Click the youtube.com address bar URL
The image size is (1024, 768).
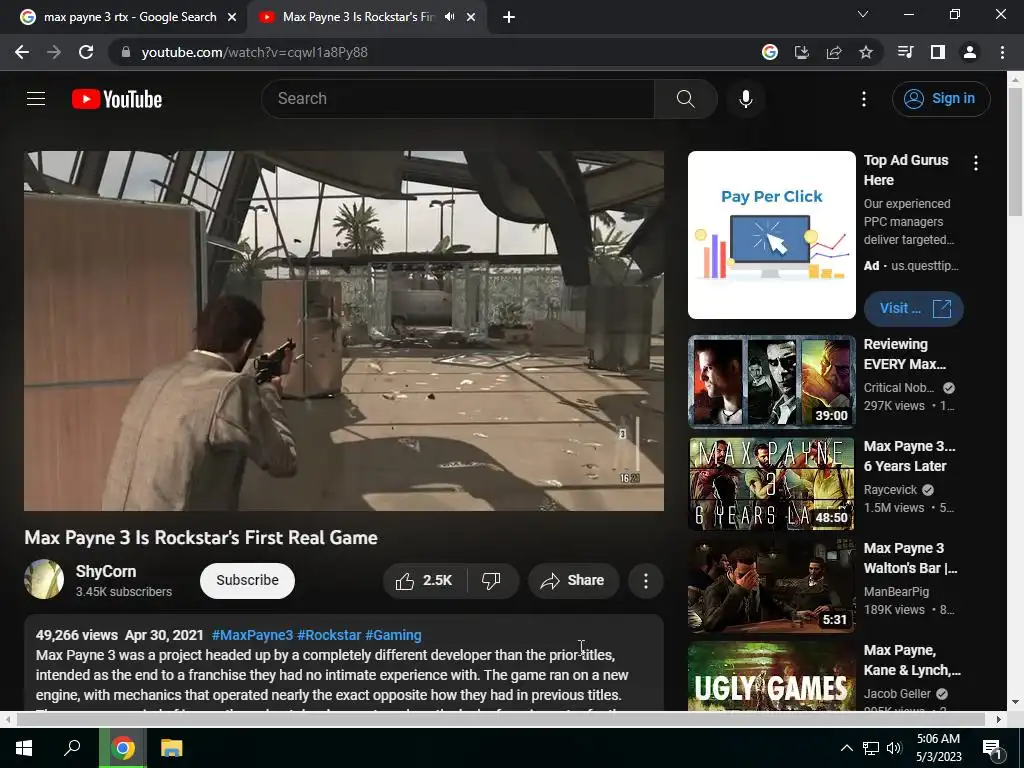click(255, 52)
